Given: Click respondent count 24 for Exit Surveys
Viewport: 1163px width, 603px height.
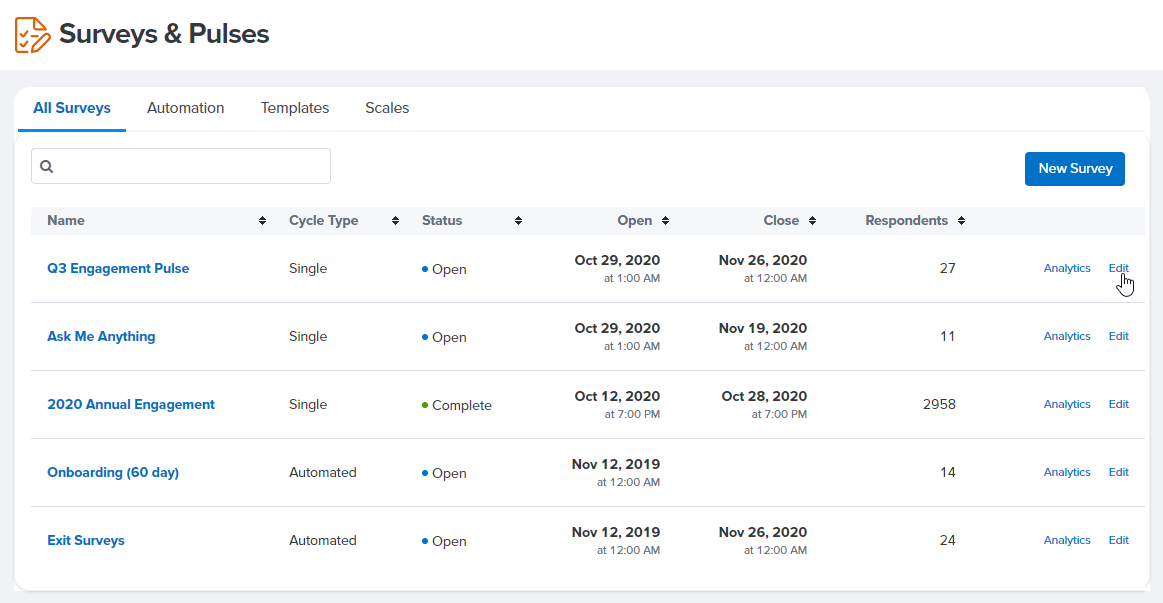Looking at the screenshot, I should pos(948,541).
